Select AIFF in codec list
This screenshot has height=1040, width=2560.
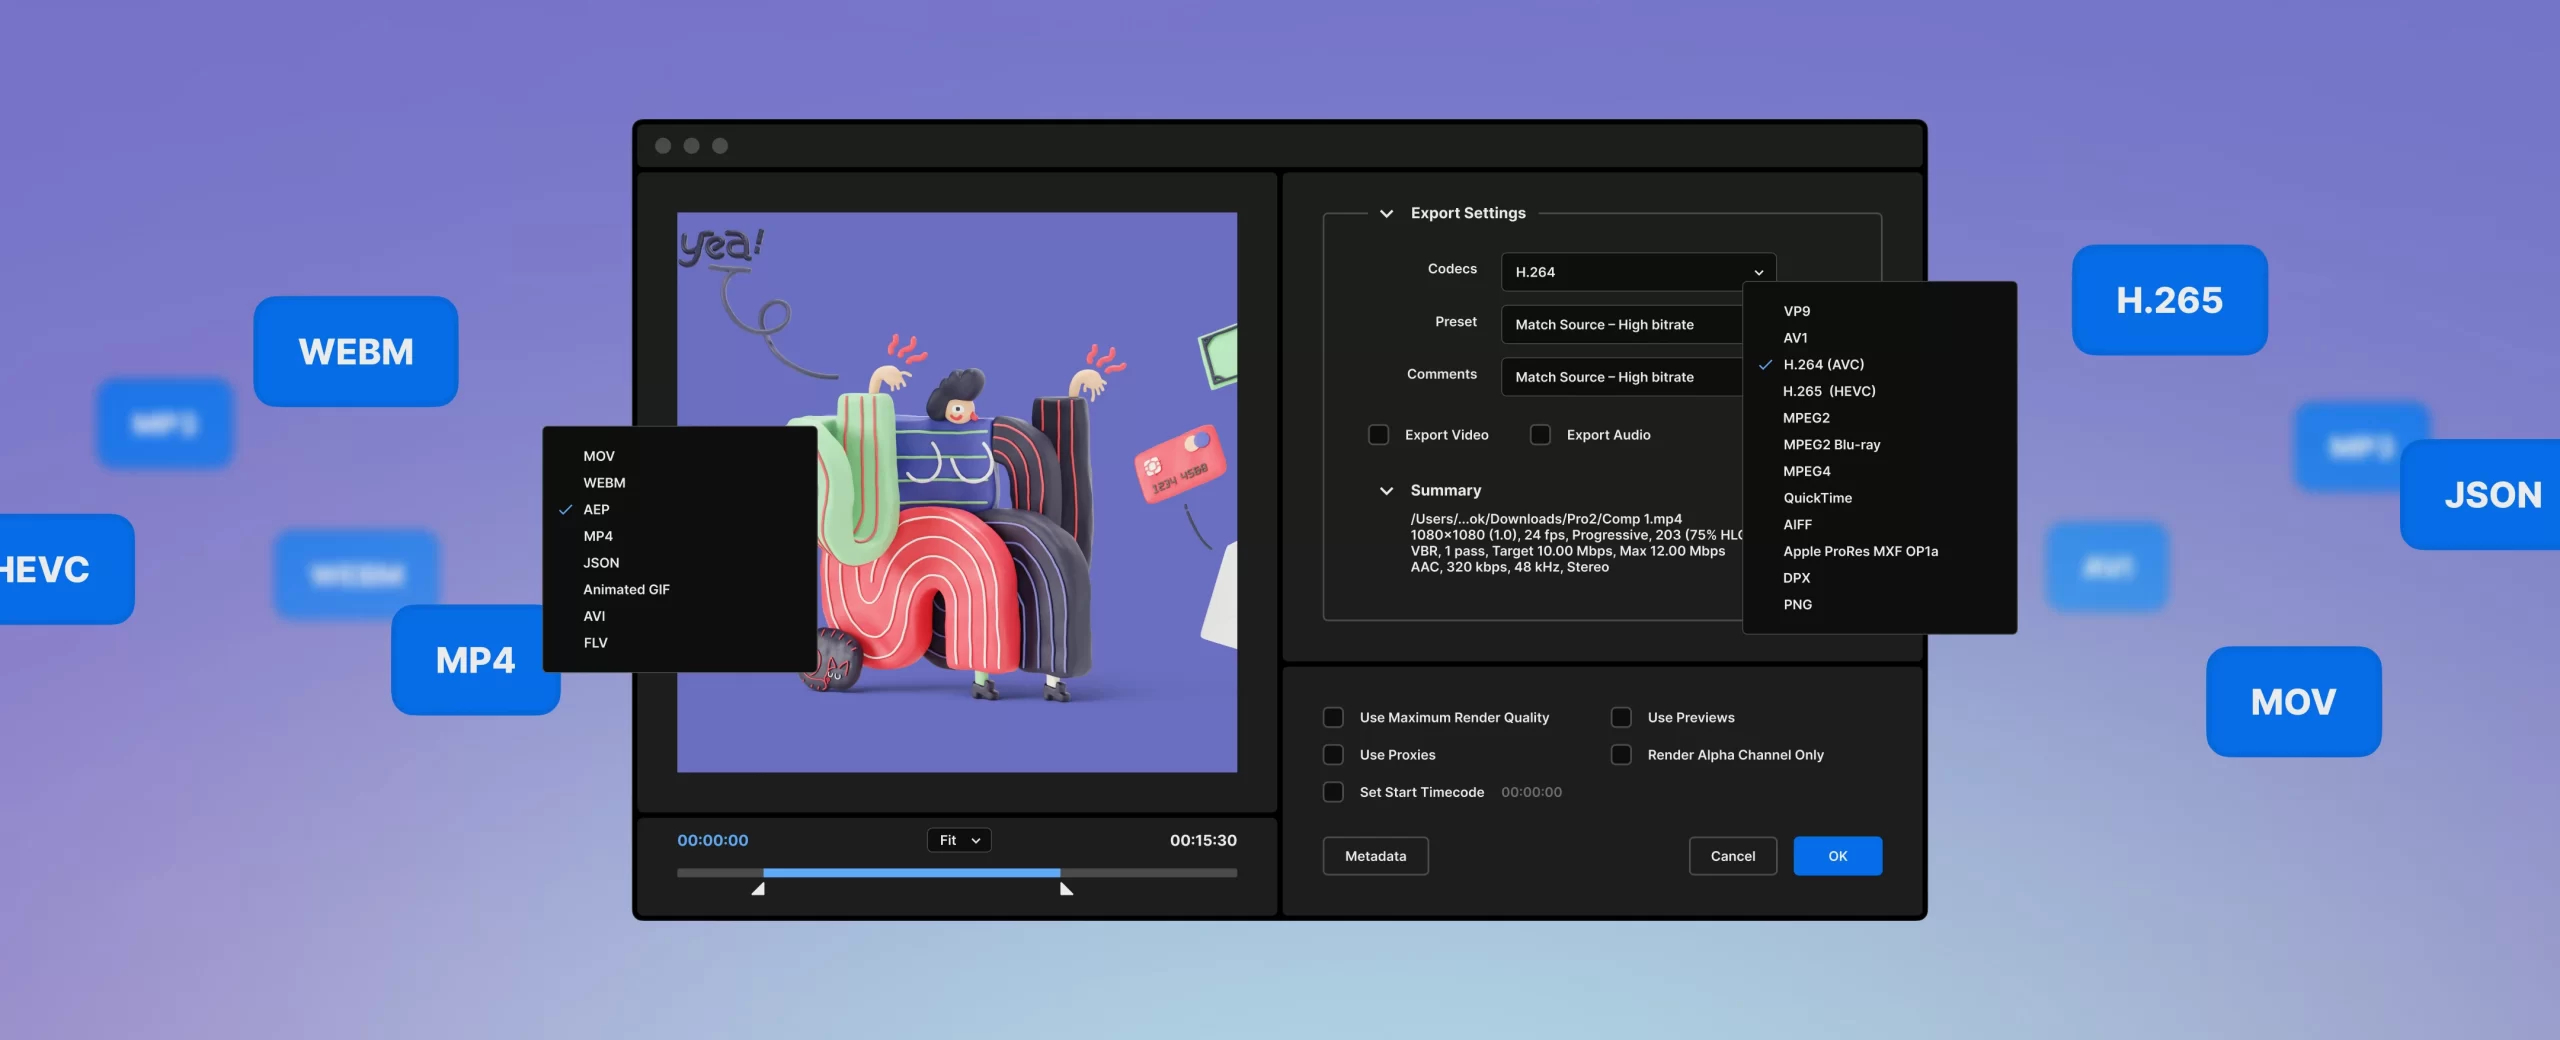(1797, 525)
